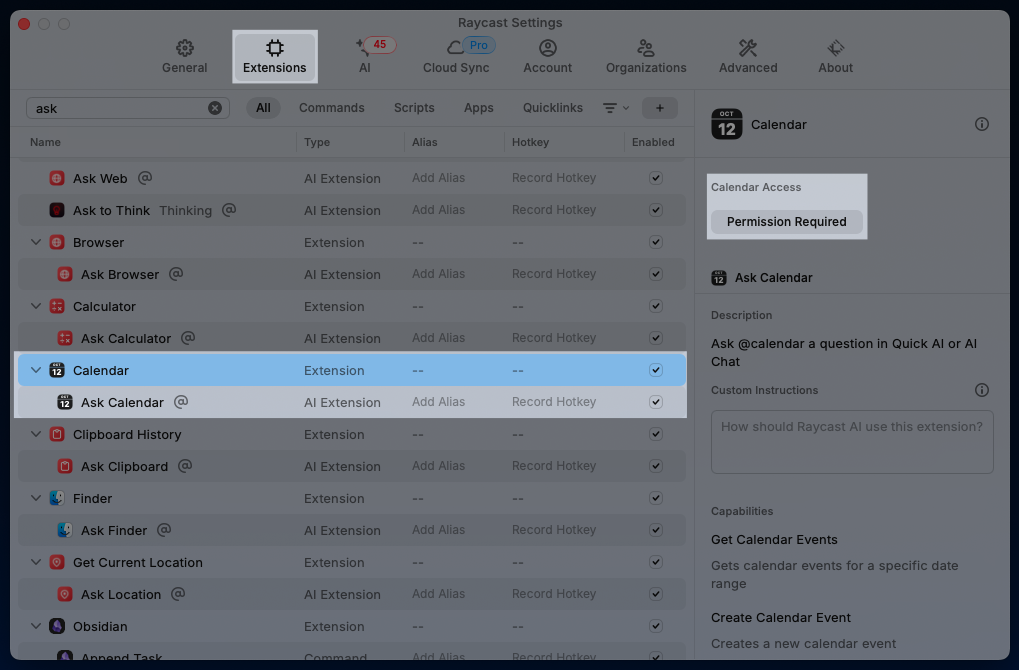Click the Calendar row icon in list
Image resolution: width=1019 pixels, height=670 pixels.
pos(57,370)
